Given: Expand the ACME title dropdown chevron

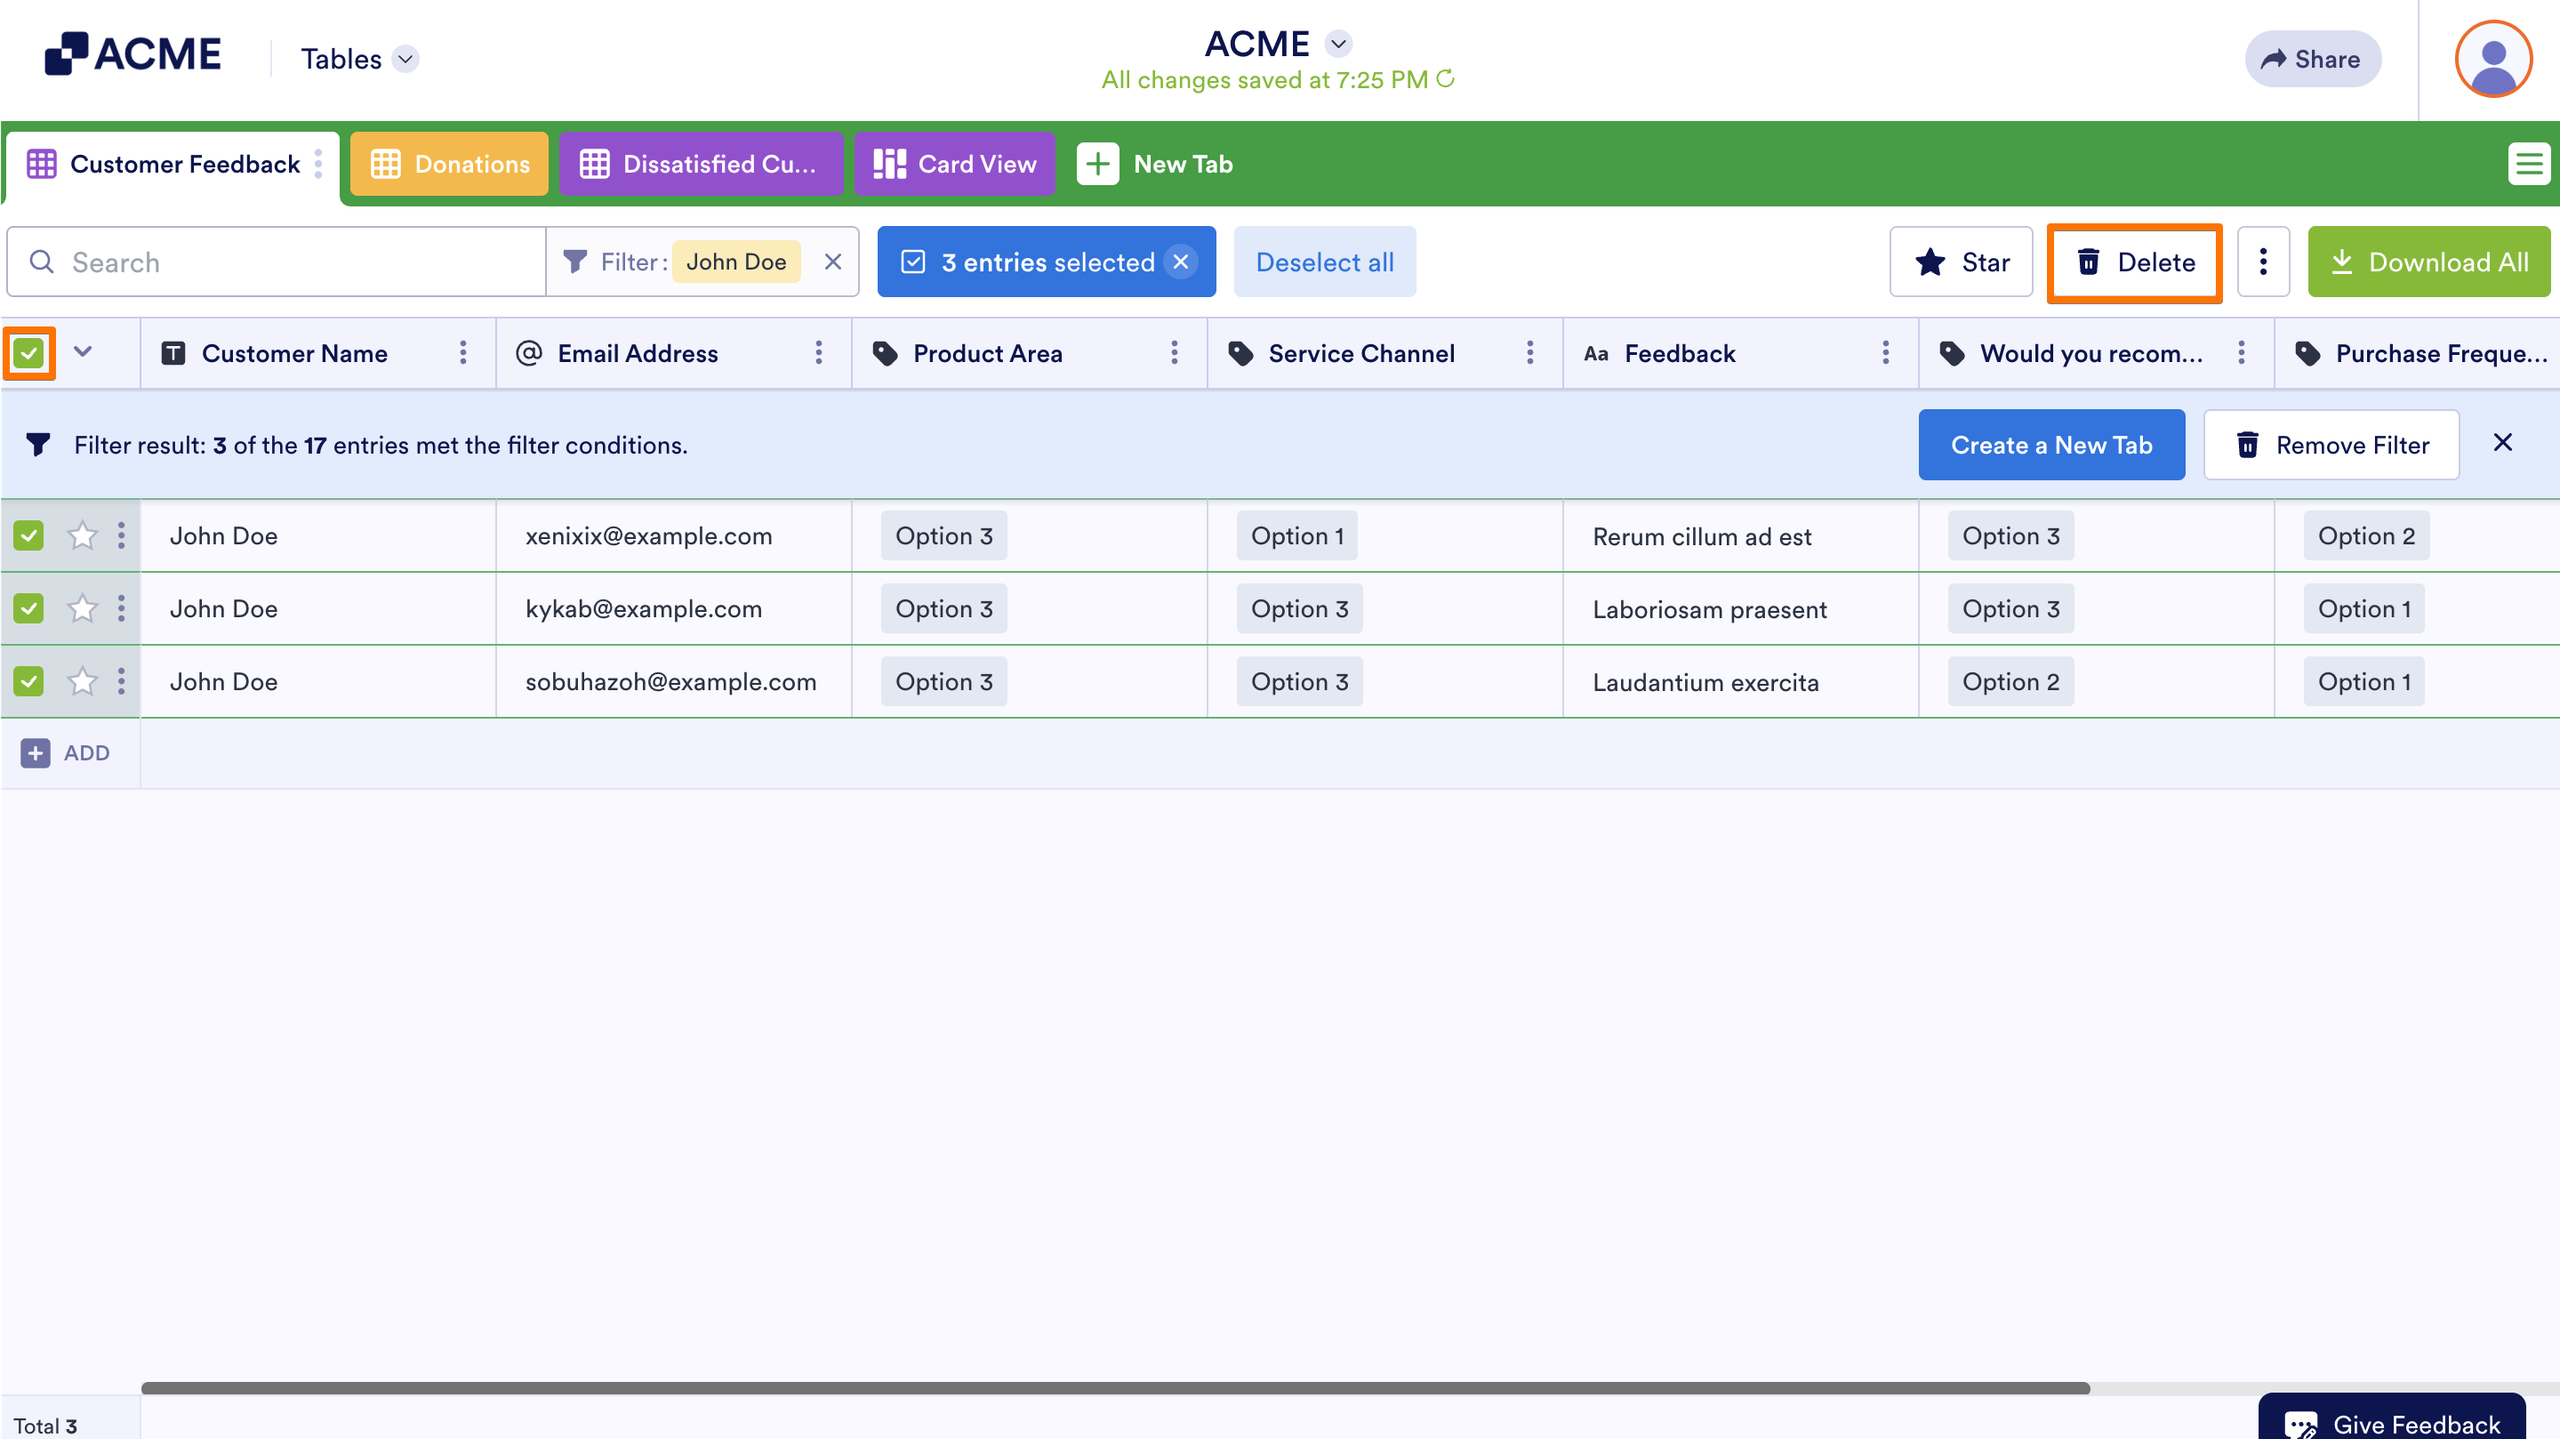Looking at the screenshot, I should [1339, 44].
